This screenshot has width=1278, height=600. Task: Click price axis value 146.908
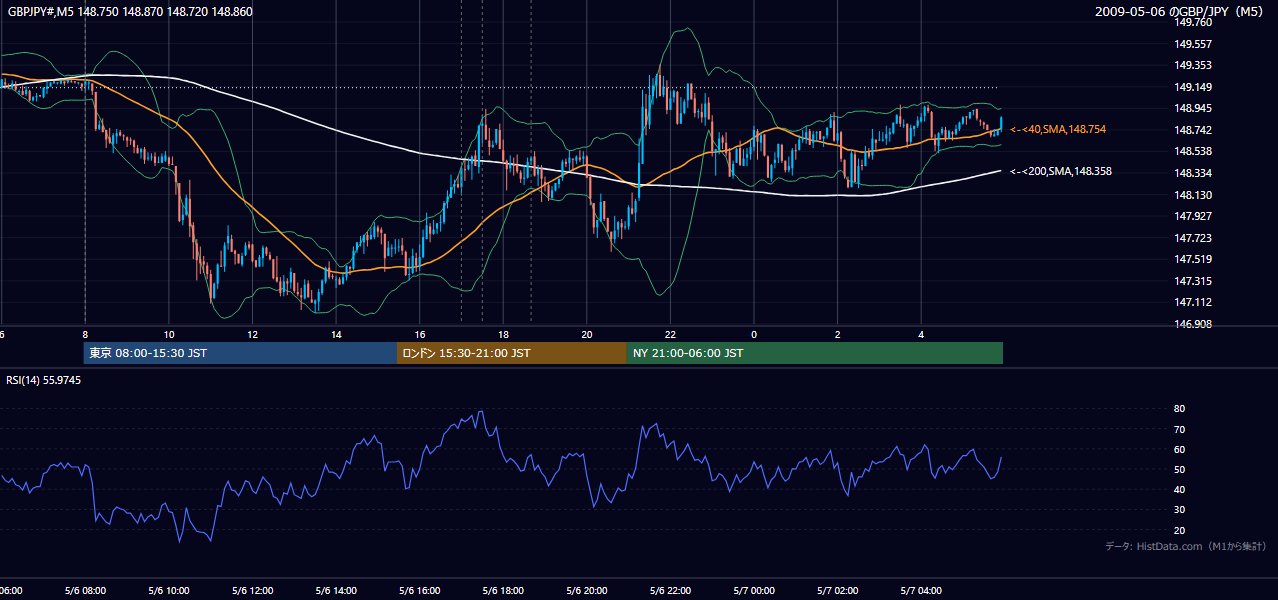[x=1193, y=324]
